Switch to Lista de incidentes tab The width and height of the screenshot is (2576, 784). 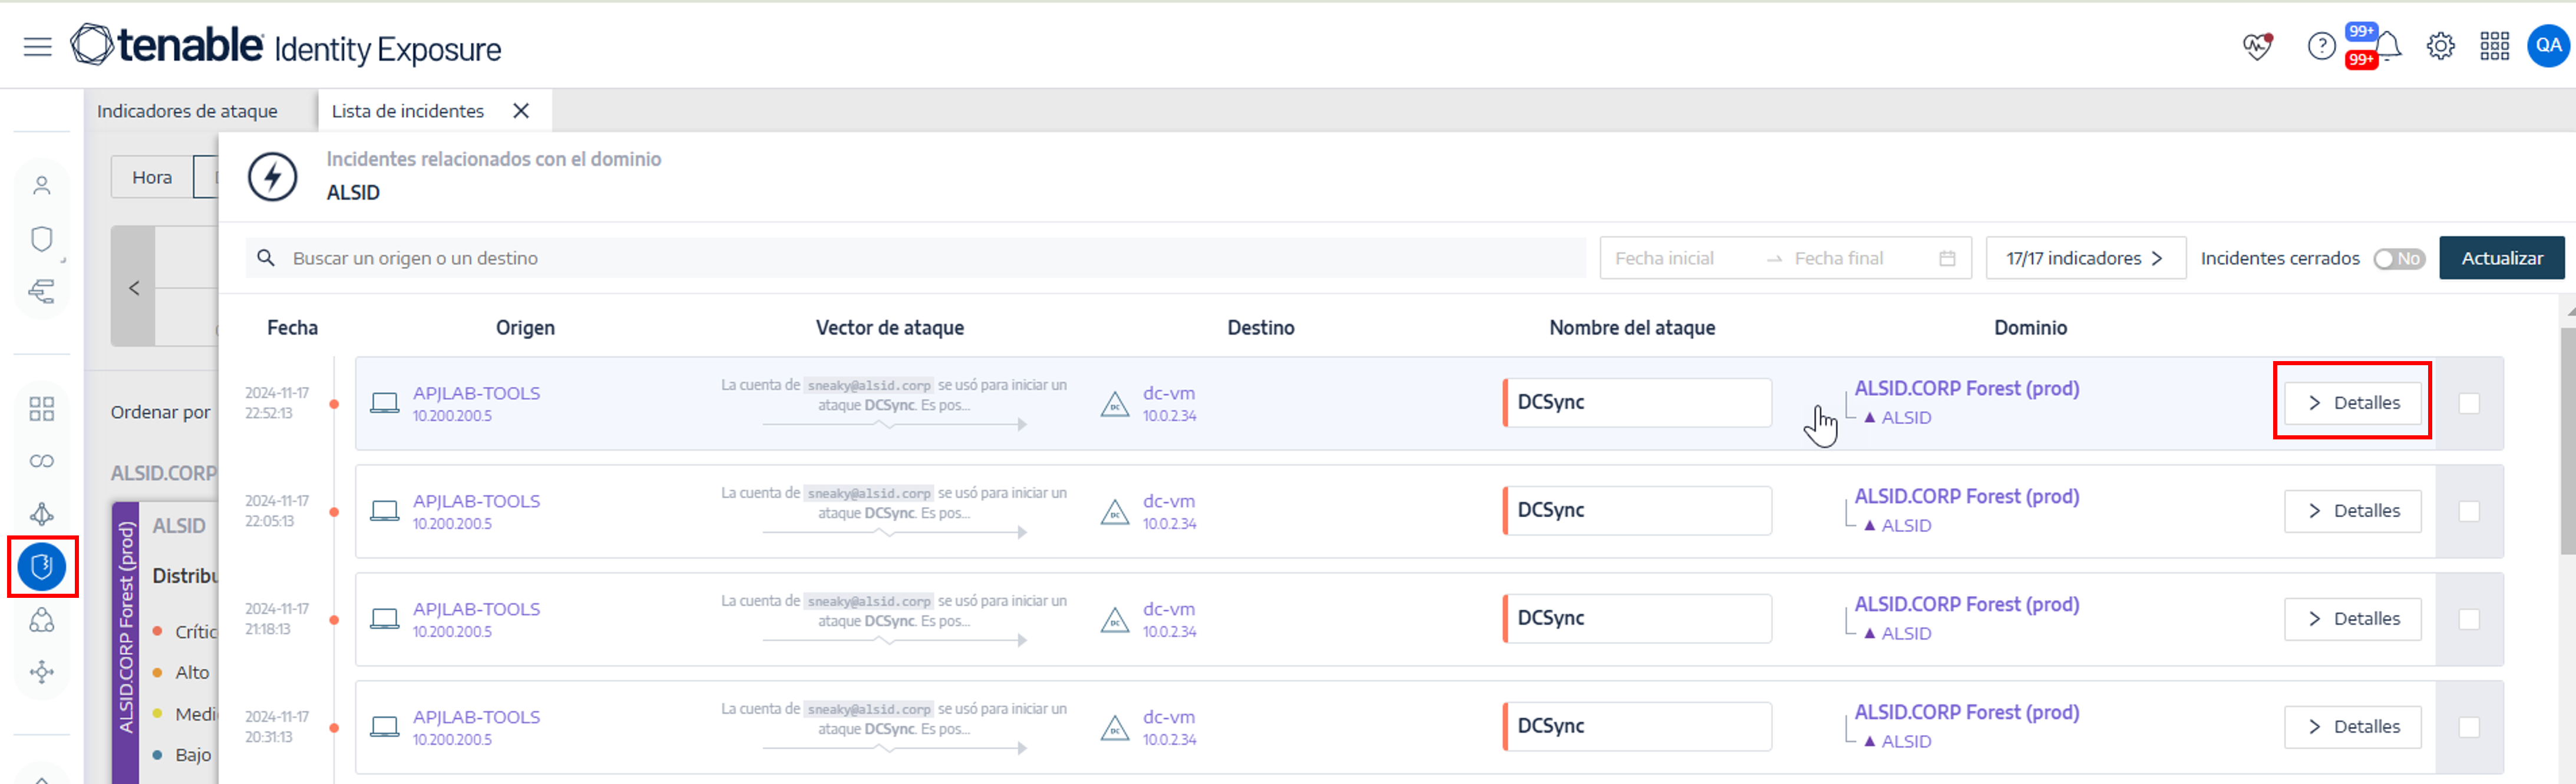click(407, 111)
